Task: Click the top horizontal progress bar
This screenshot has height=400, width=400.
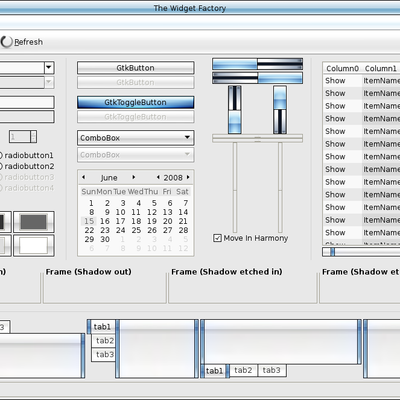Action: click(x=257, y=64)
